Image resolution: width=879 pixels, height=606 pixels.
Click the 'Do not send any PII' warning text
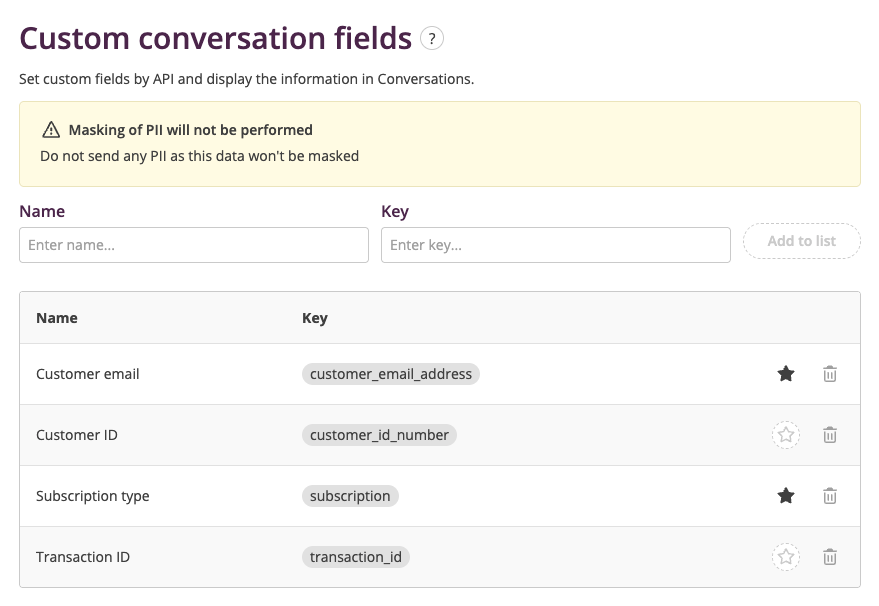(x=200, y=156)
